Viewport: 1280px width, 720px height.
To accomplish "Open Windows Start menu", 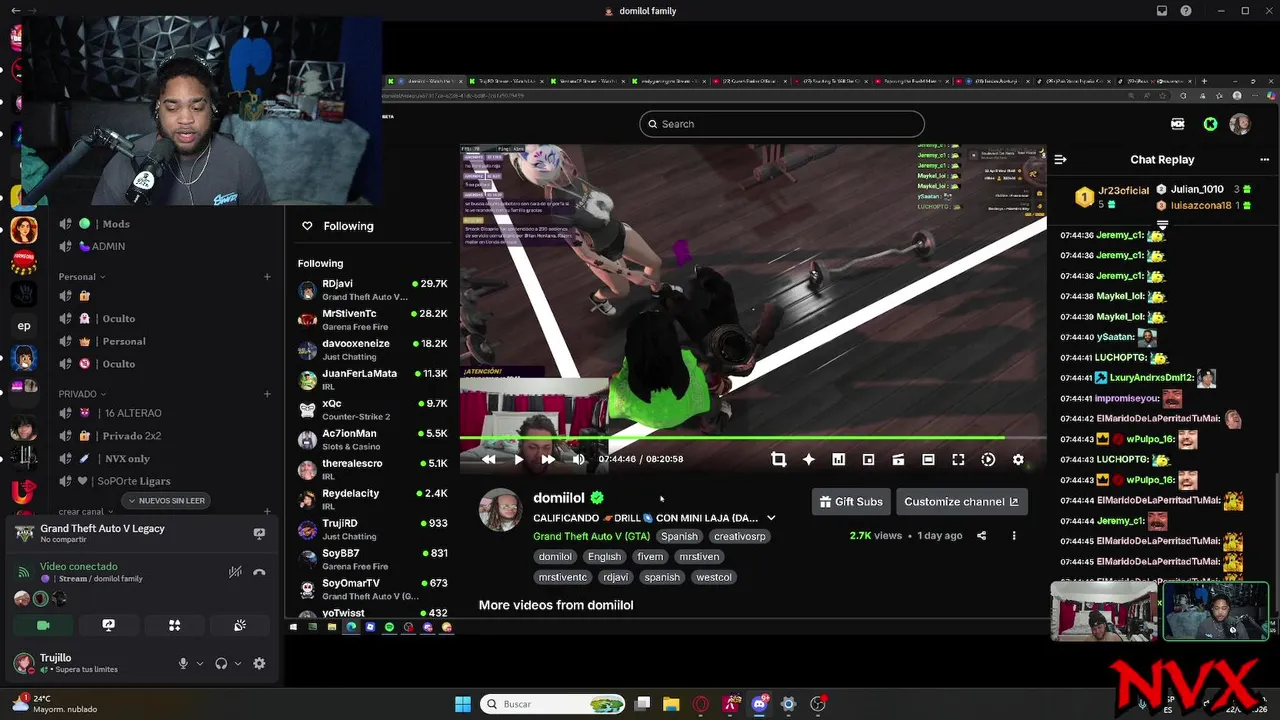I will point(463,704).
